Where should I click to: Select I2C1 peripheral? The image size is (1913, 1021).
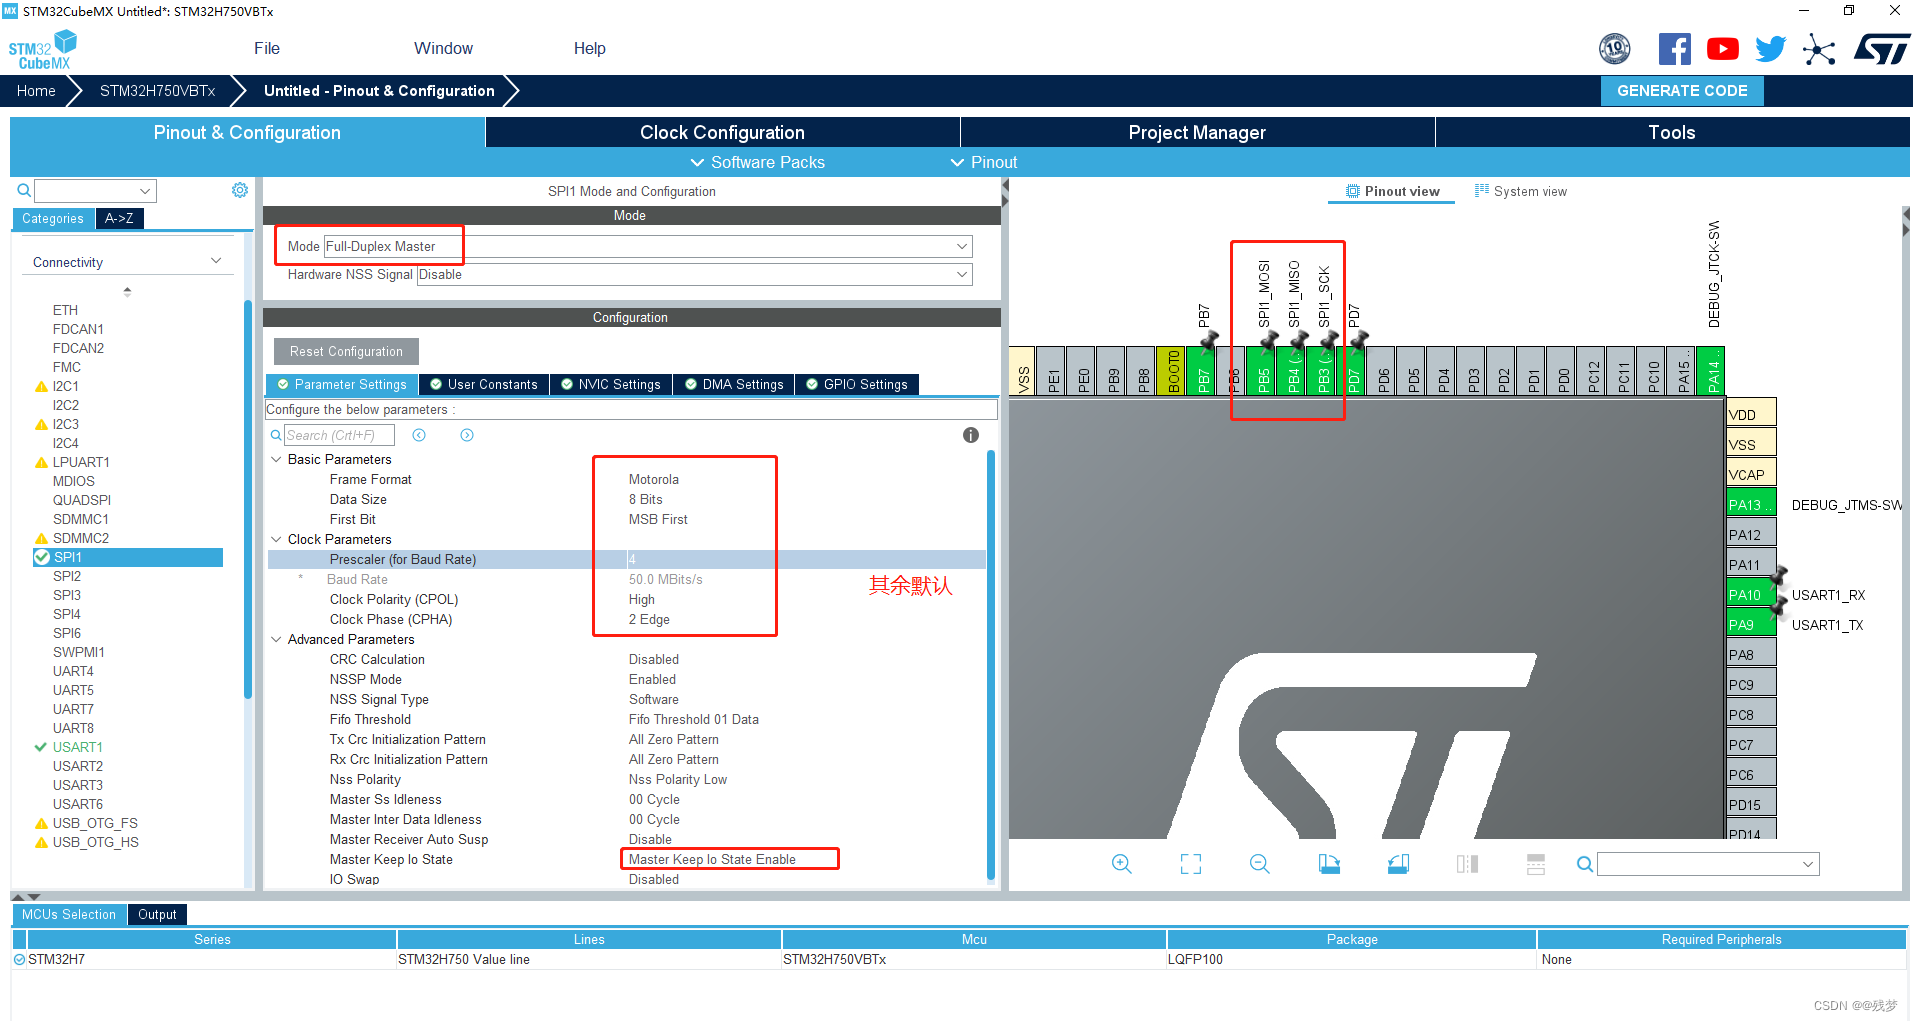click(x=65, y=386)
